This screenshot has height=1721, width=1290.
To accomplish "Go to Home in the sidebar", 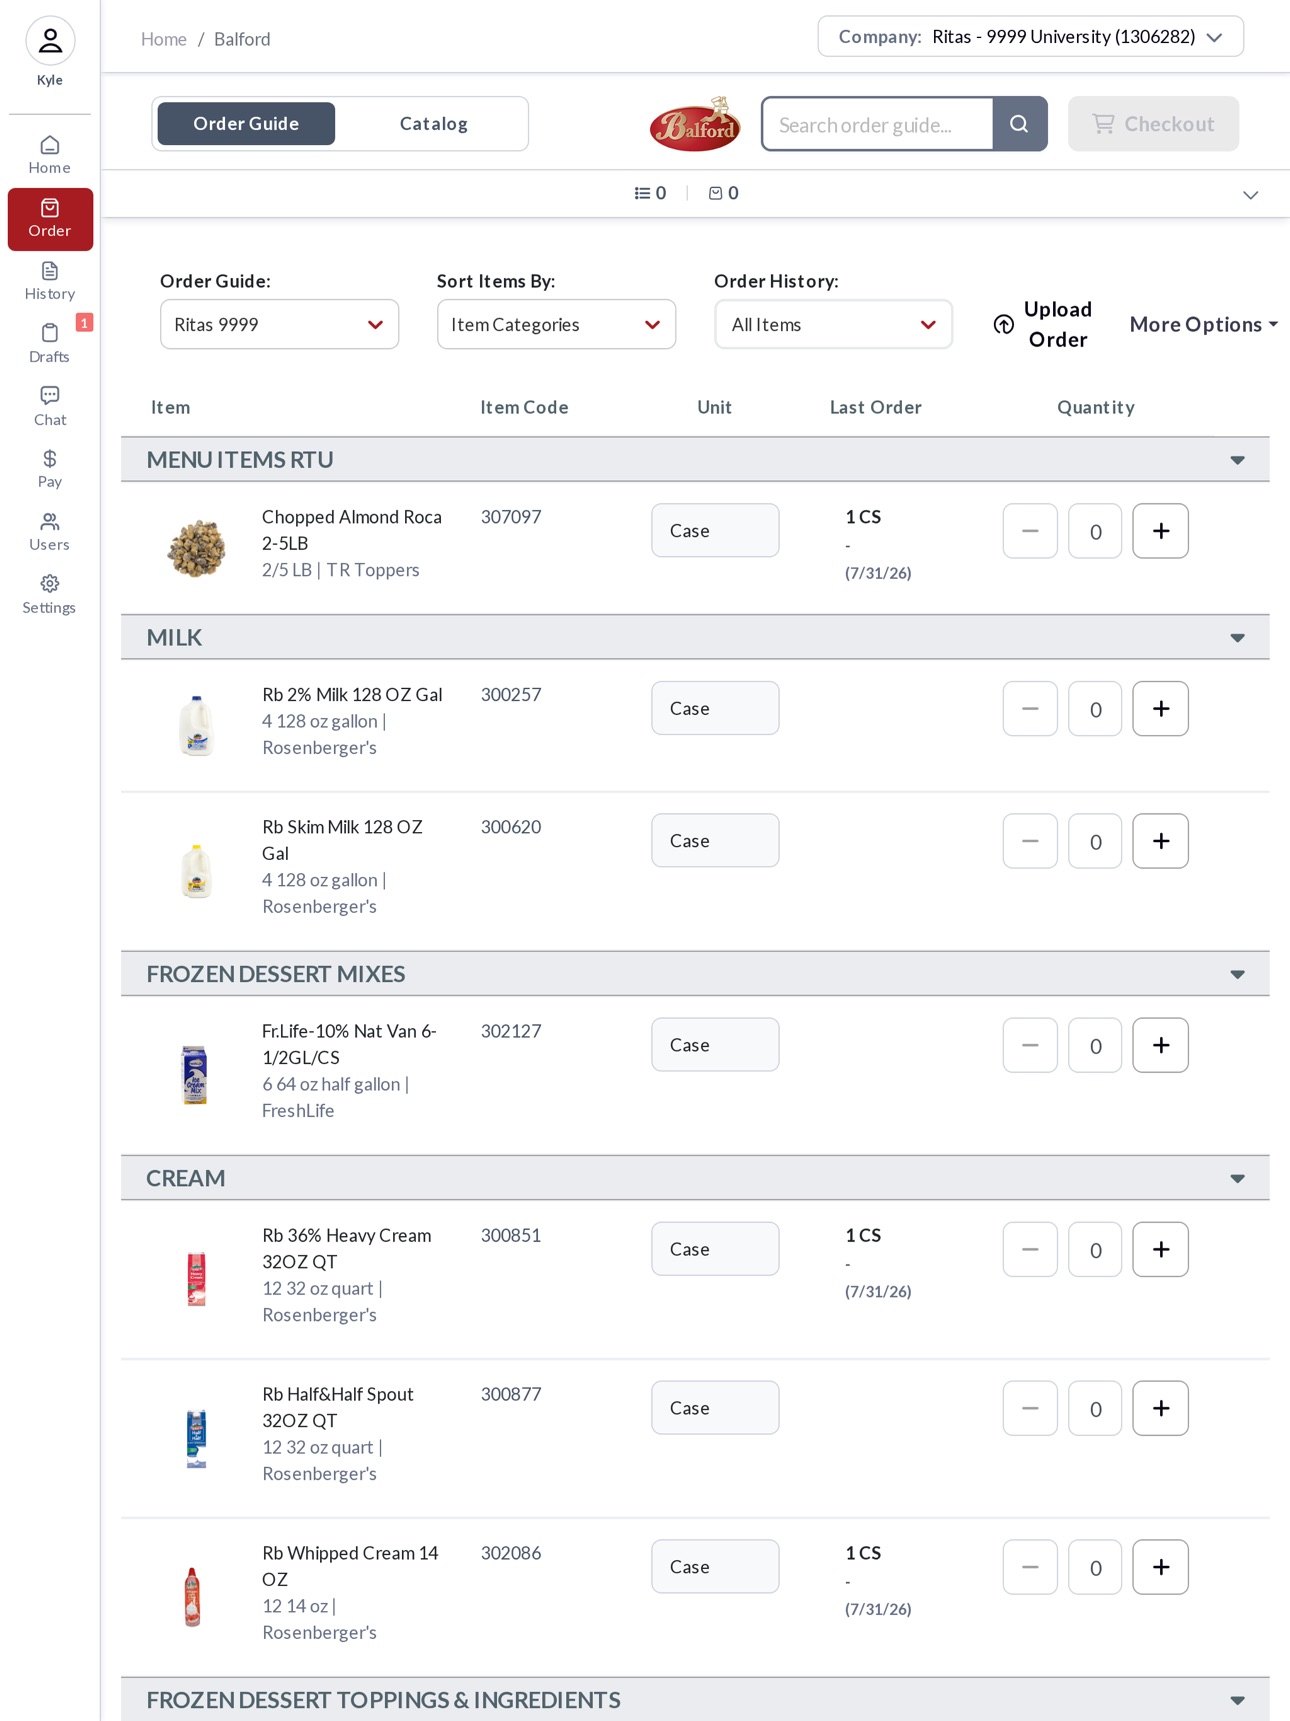I will pos(50,155).
